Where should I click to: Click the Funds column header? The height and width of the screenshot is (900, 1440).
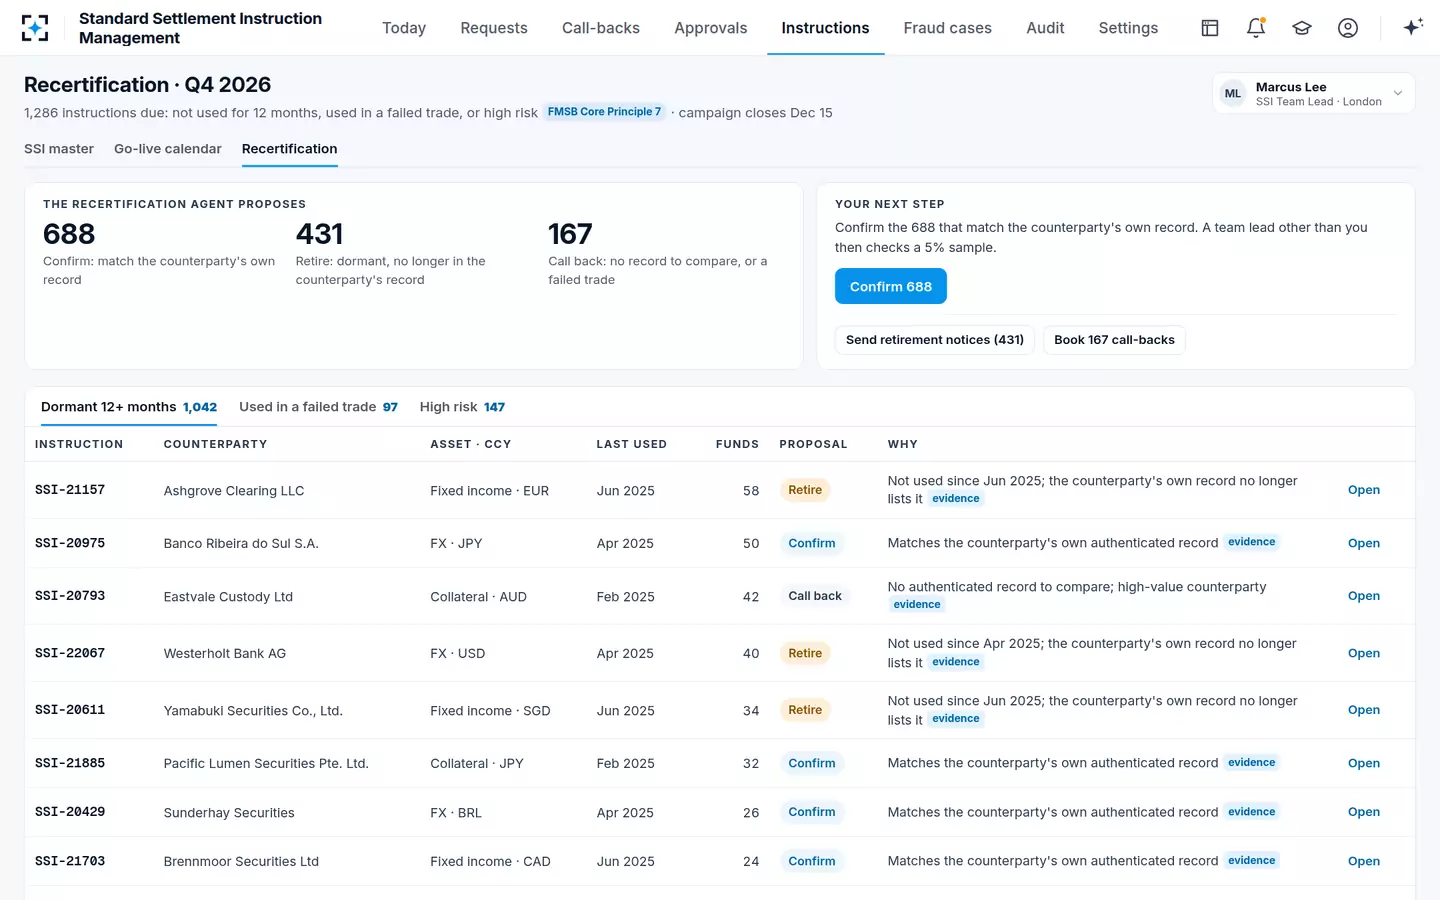coord(737,444)
